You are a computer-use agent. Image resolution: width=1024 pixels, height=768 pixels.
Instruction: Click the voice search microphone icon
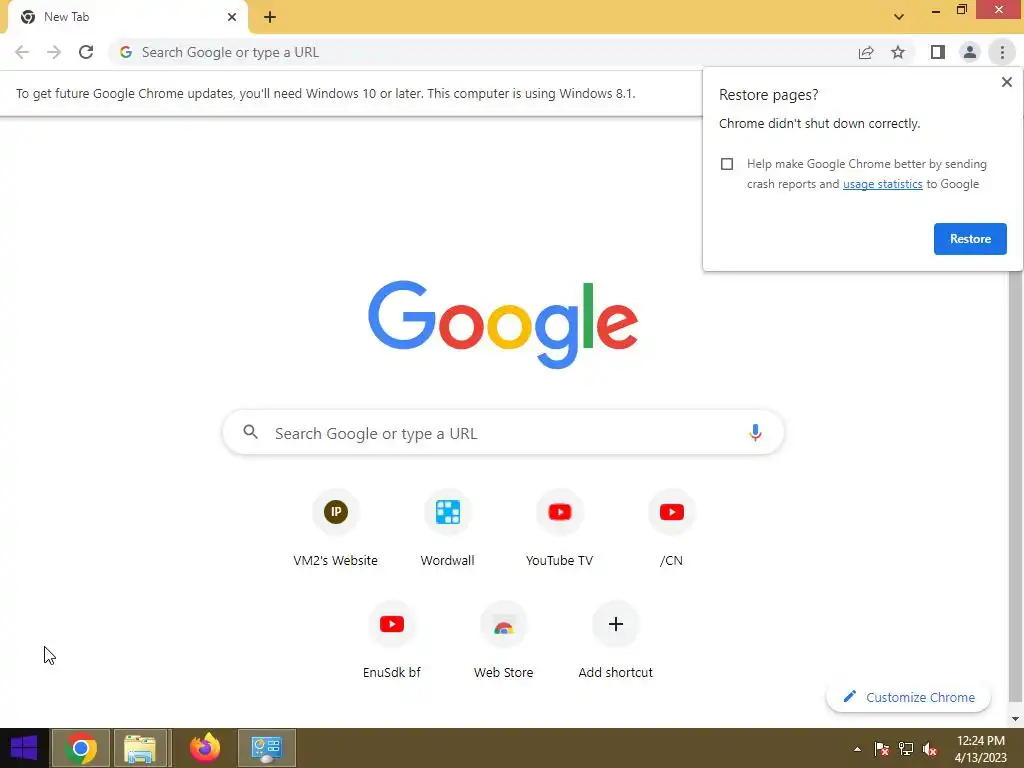point(755,432)
